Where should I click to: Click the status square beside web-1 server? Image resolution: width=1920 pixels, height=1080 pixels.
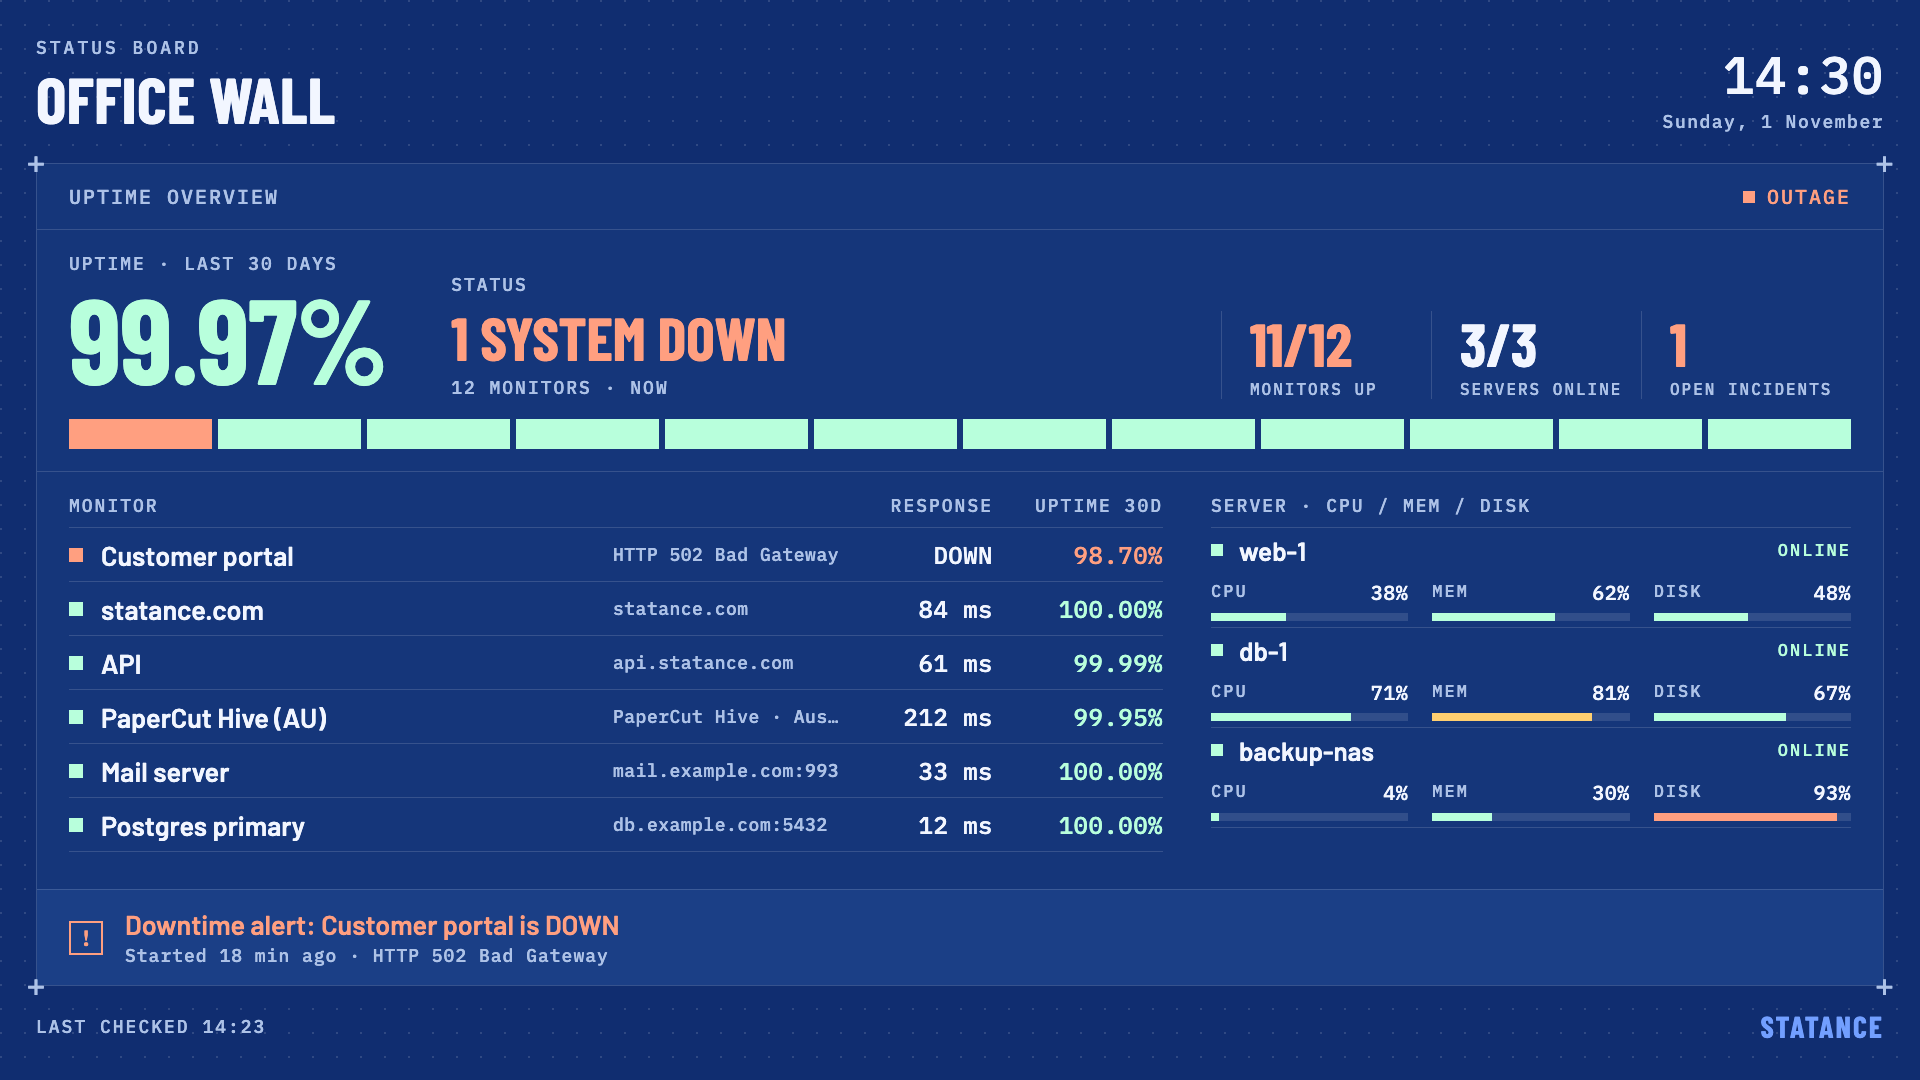(1217, 550)
